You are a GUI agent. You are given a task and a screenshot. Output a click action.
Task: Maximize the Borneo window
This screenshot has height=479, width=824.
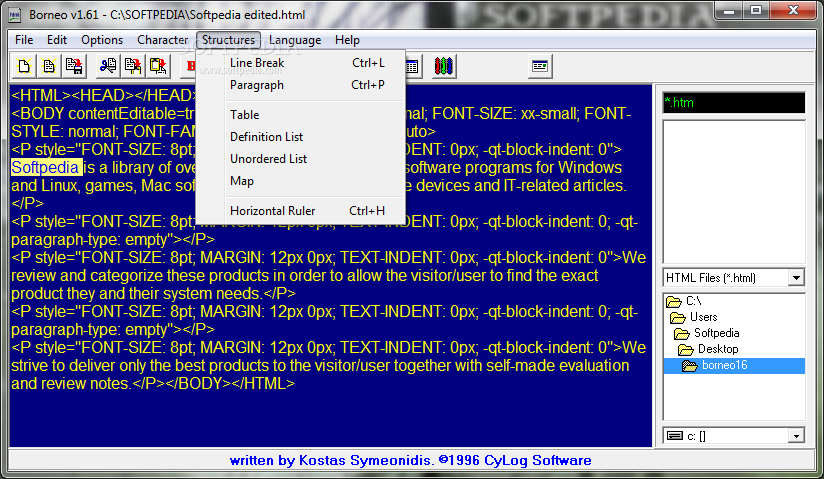(x=756, y=11)
